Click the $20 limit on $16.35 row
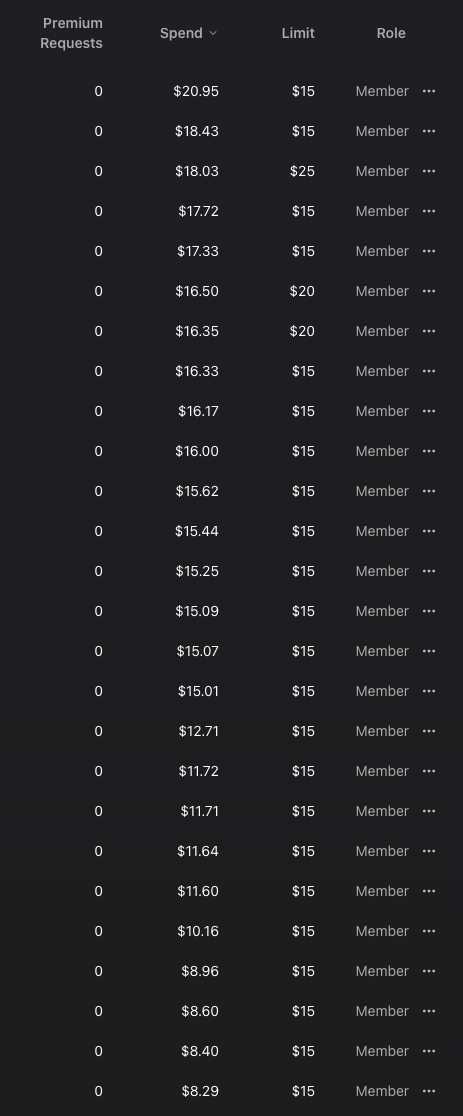 point(302,331)
